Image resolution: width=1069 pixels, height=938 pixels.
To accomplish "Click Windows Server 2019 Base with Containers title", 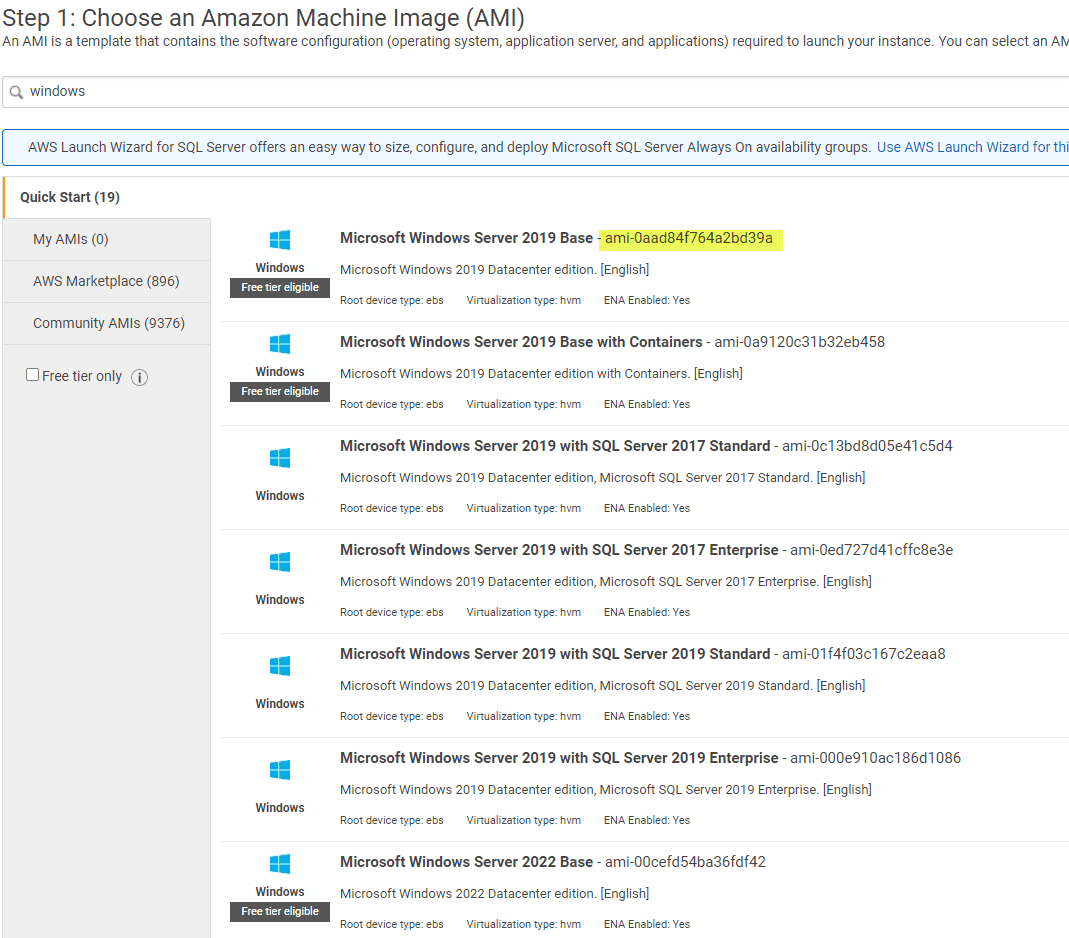I will click(521, 342).
